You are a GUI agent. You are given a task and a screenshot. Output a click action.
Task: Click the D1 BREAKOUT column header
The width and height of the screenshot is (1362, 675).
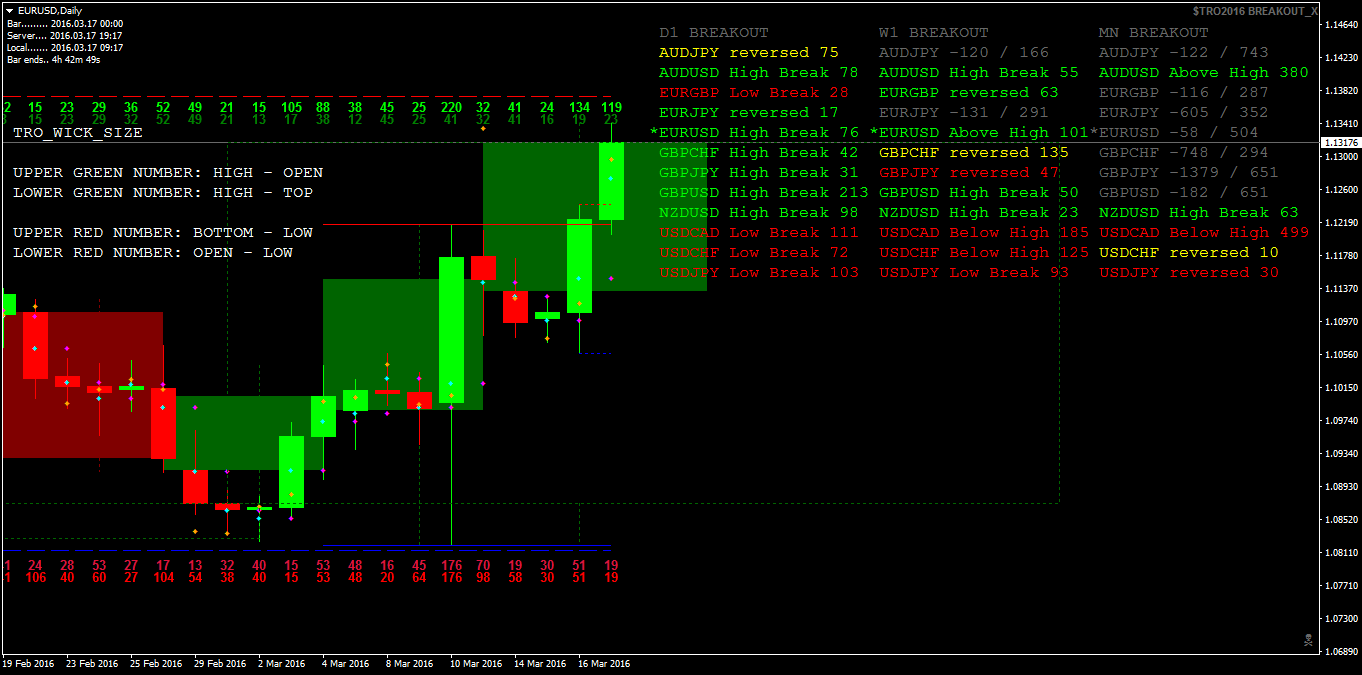click(714, 33)
